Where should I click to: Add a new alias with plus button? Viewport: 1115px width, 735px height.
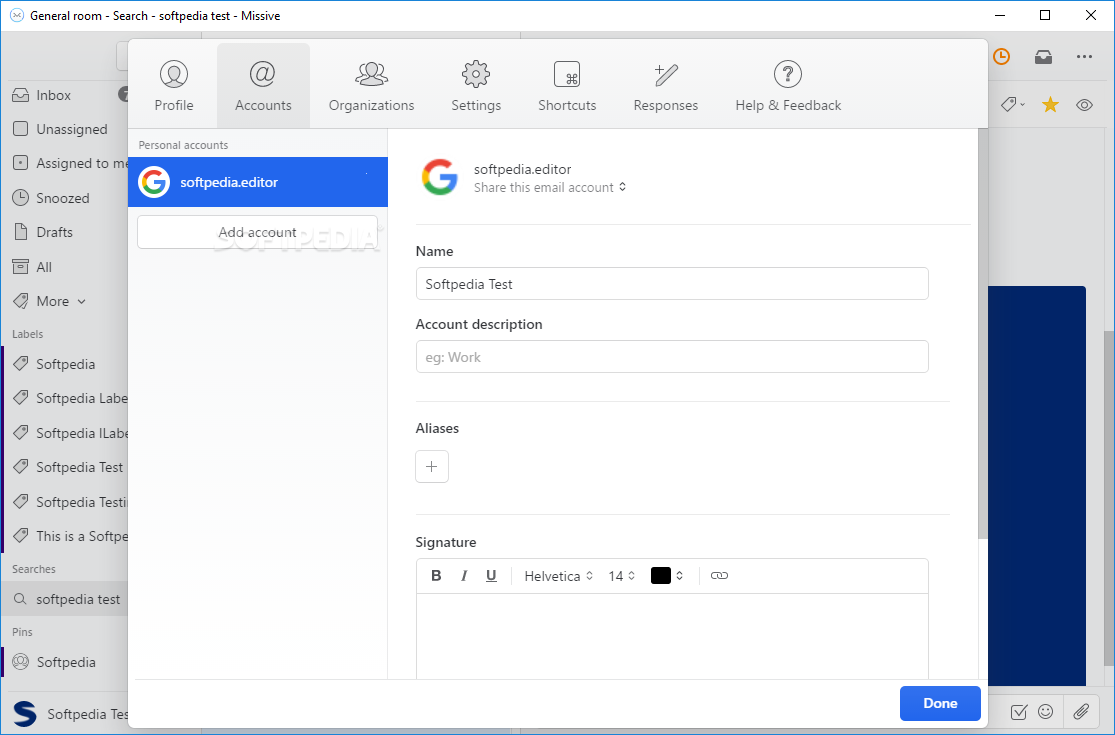pos(432,466)
